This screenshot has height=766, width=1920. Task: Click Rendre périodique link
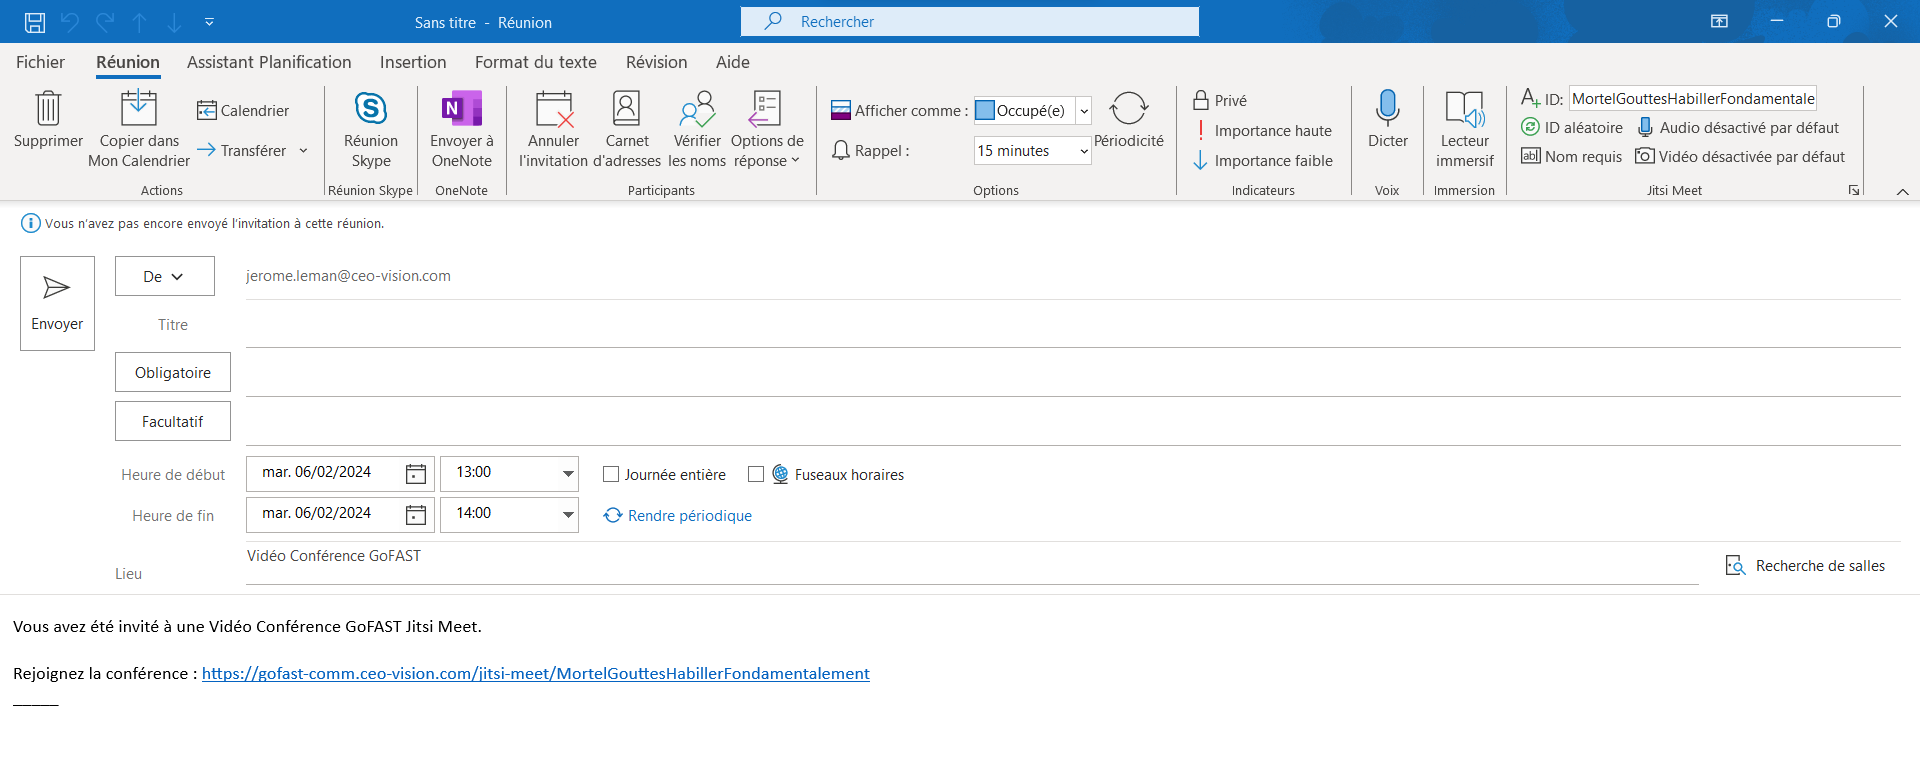(x=678, y=515)
